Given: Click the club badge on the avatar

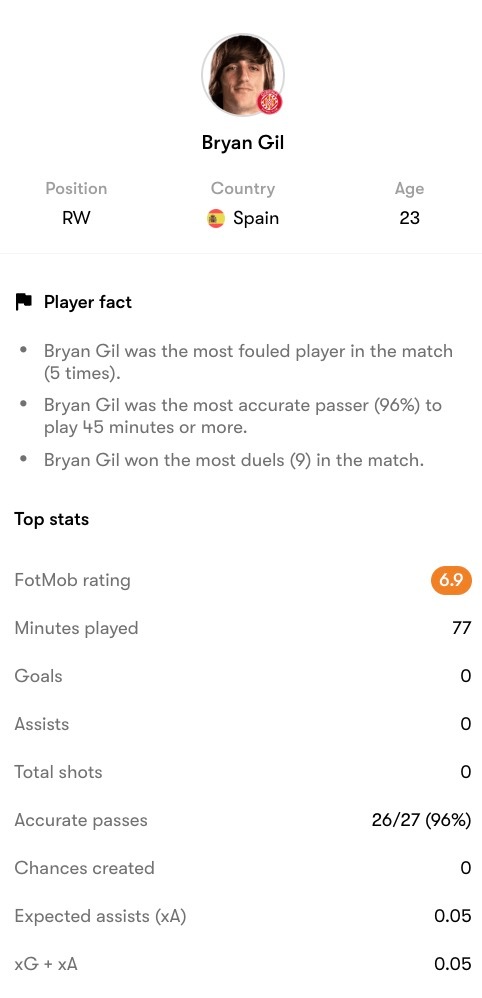Looking at the screenshot, I should (x=270, y=102).
